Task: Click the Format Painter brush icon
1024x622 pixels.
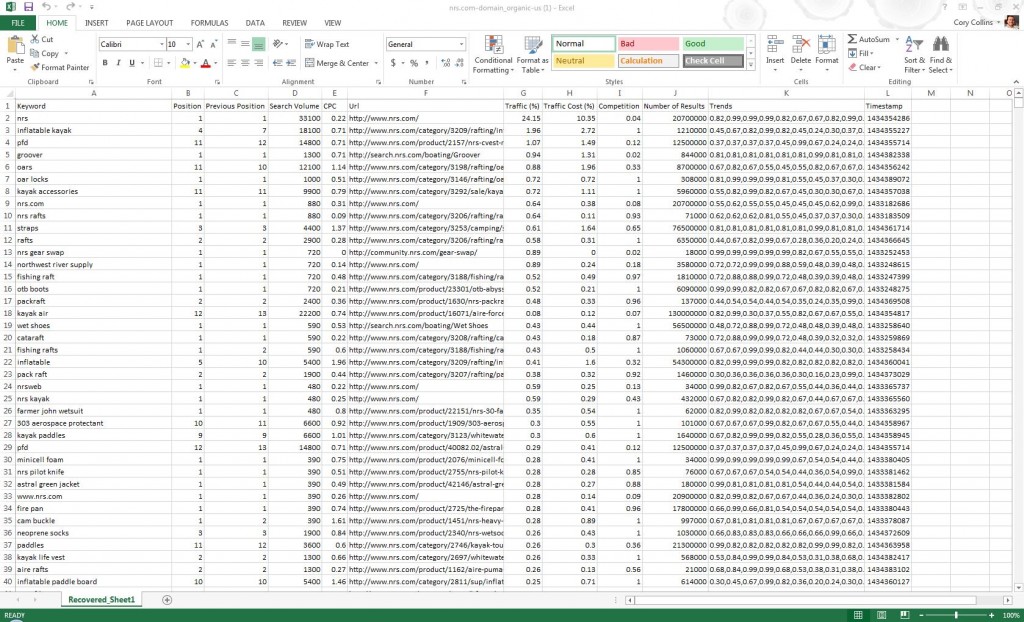Action: pos(35,67)
